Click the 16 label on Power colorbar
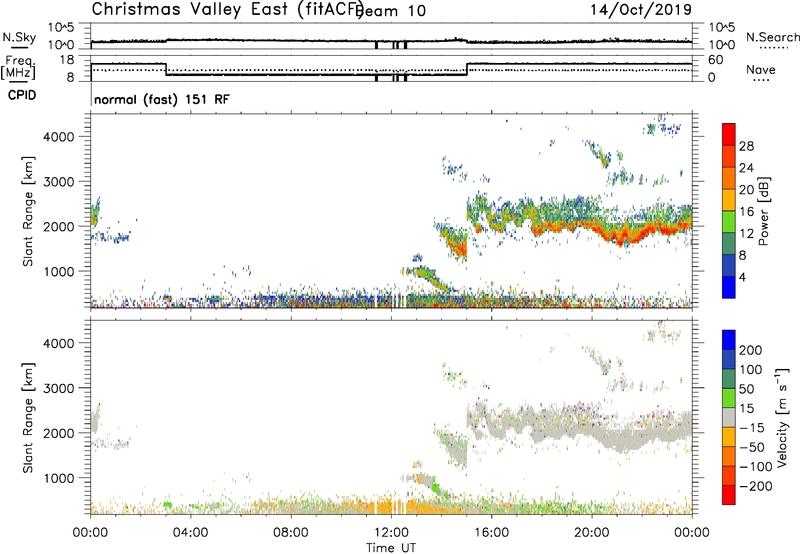 [x=746, y=212]
